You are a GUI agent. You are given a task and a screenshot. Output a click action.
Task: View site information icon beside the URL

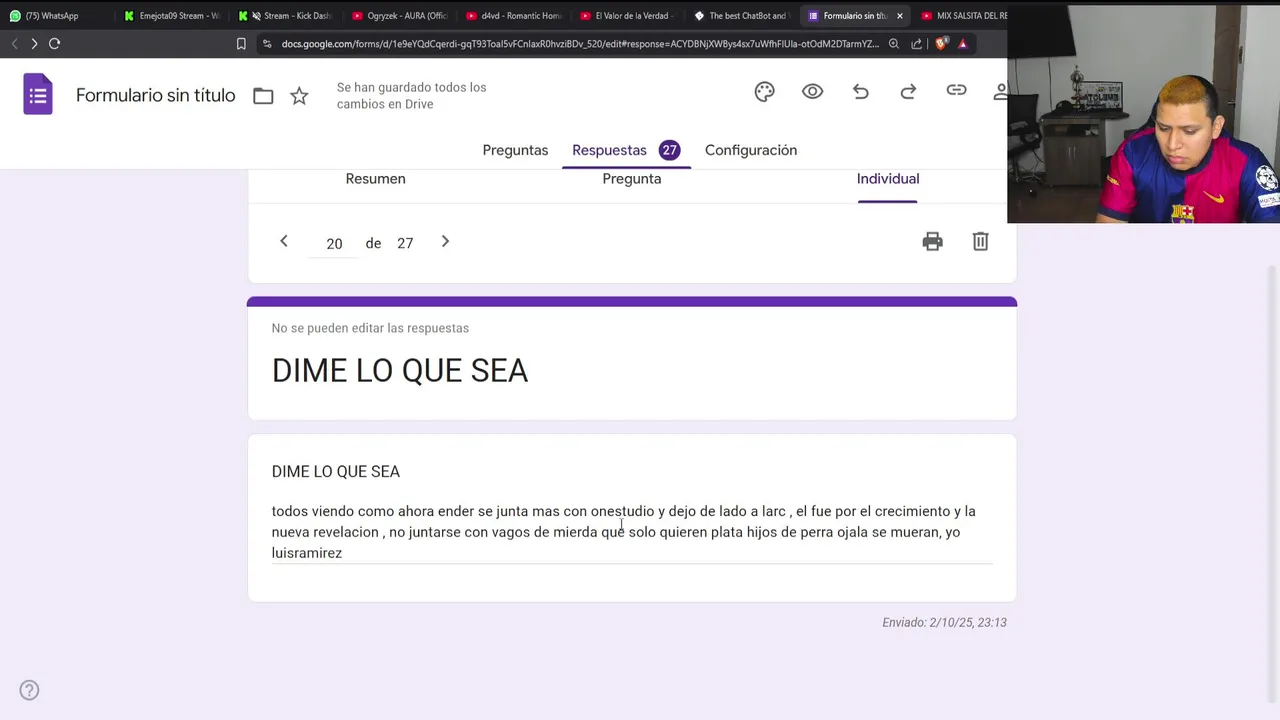[x=267, y=44]
